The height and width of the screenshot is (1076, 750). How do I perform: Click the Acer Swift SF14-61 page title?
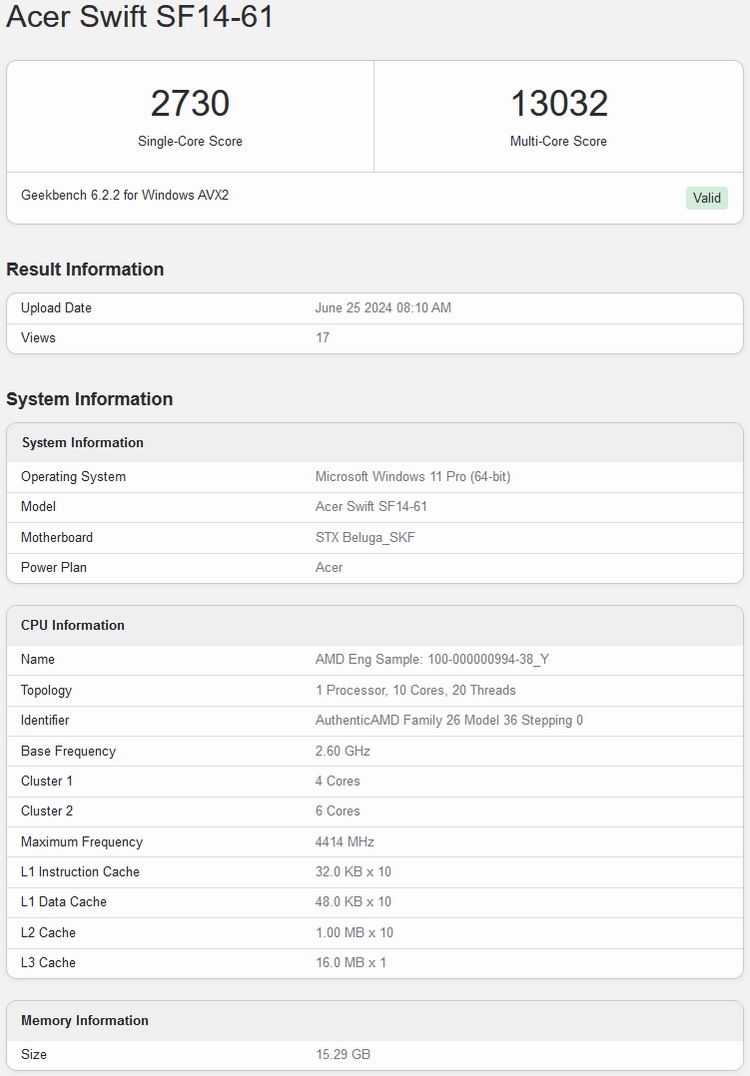(140, 17)
